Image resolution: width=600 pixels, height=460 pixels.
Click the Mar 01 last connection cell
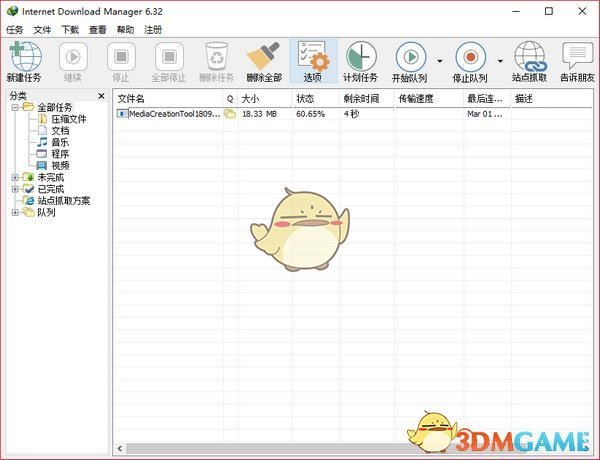pos(484,114)
